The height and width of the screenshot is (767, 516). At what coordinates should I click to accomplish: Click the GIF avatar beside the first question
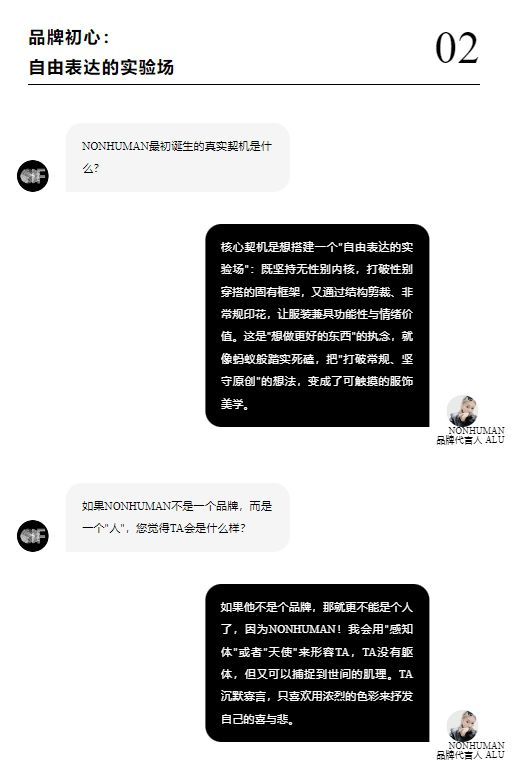click(33, 176)
